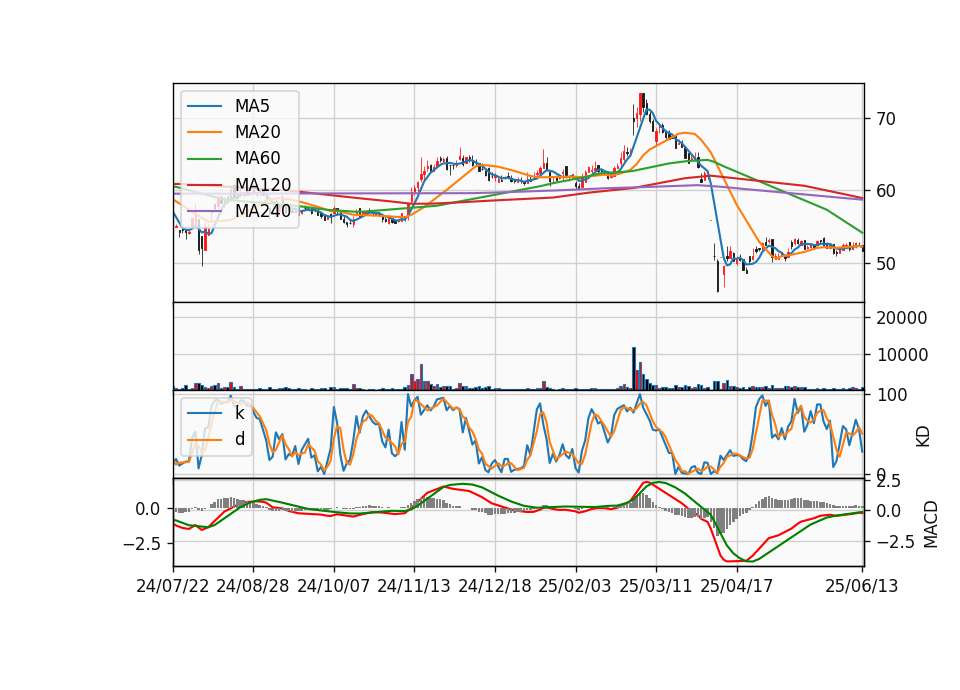This screenshot has width=960, height=690.
Task: Click the MA20 legend label
Action: pos(257,132)
